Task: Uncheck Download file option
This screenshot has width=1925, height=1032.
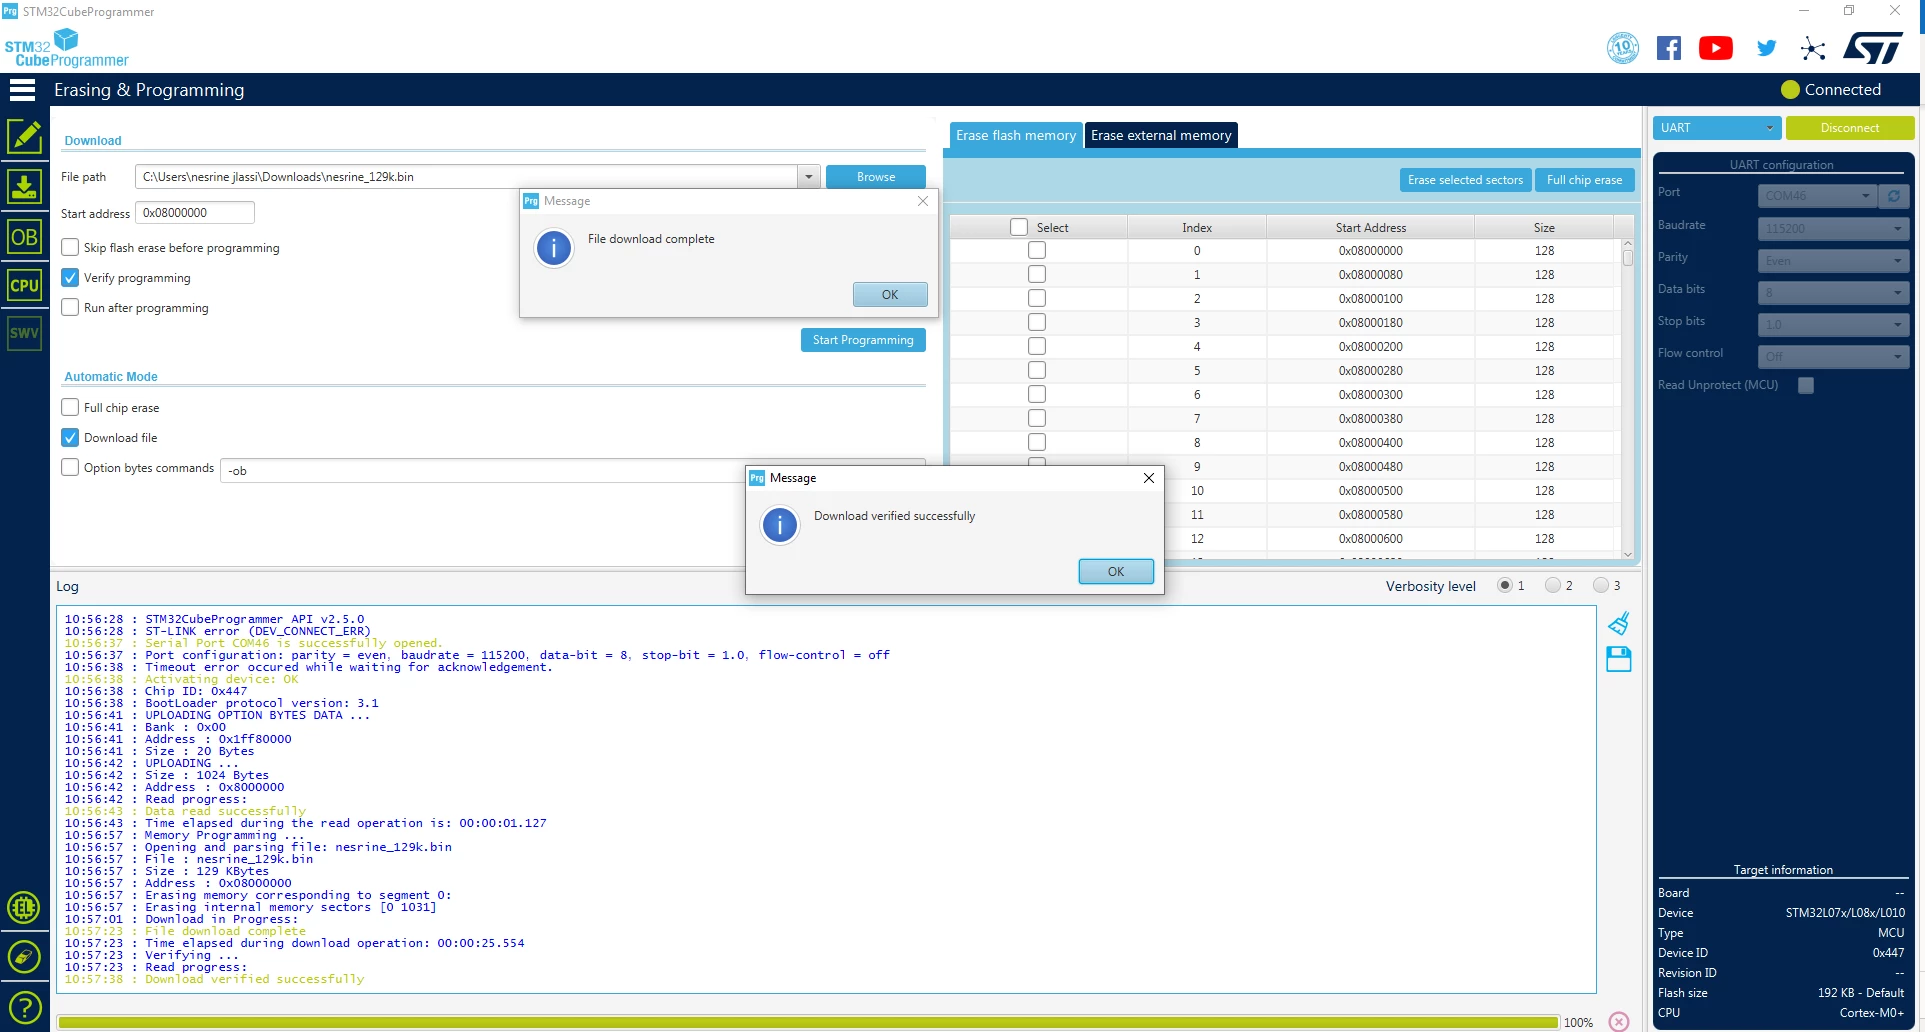Action: click(70, 437)
